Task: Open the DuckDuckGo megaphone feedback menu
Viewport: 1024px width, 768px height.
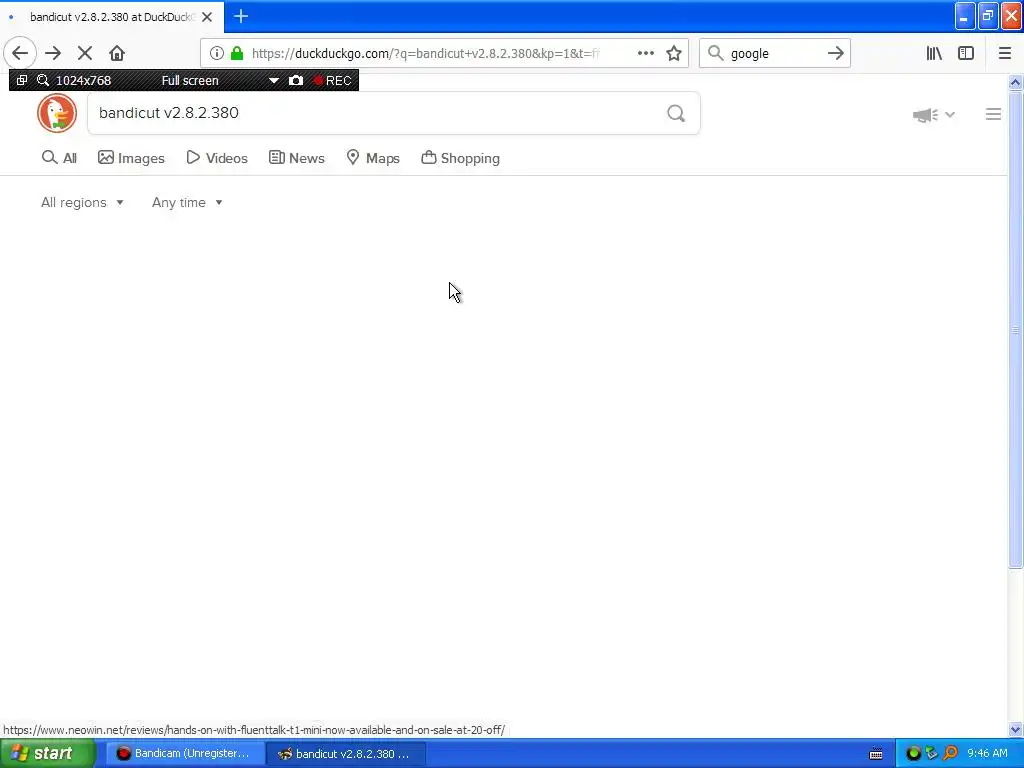Action: pyautogui.click(x=933, y=115)
